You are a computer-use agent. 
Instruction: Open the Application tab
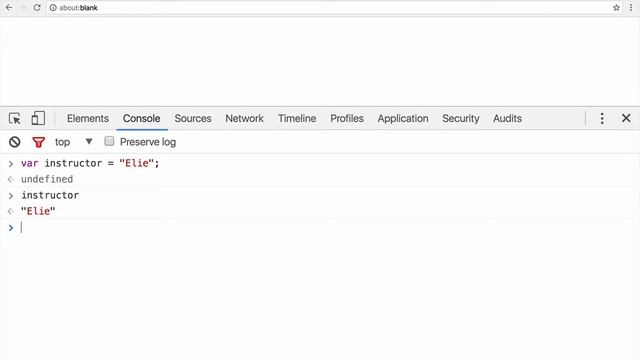tap(403, 118)
